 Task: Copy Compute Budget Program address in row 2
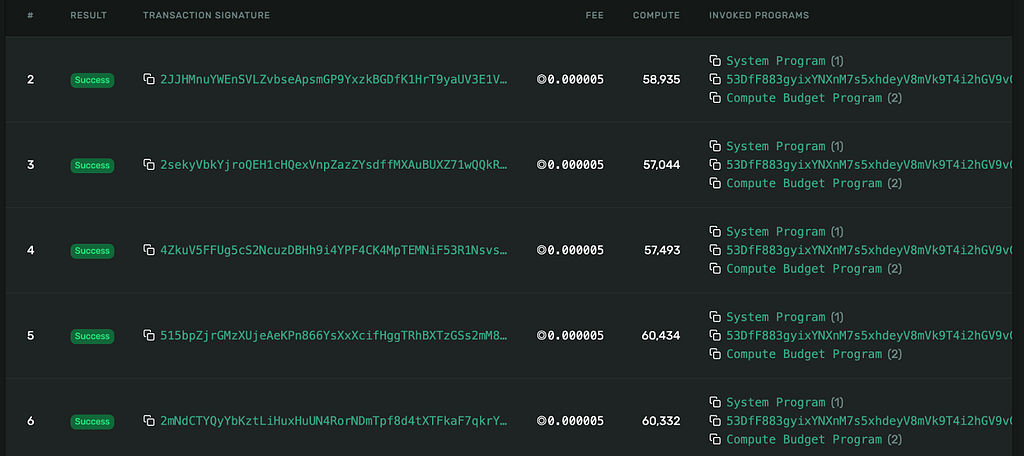point(715,98)
